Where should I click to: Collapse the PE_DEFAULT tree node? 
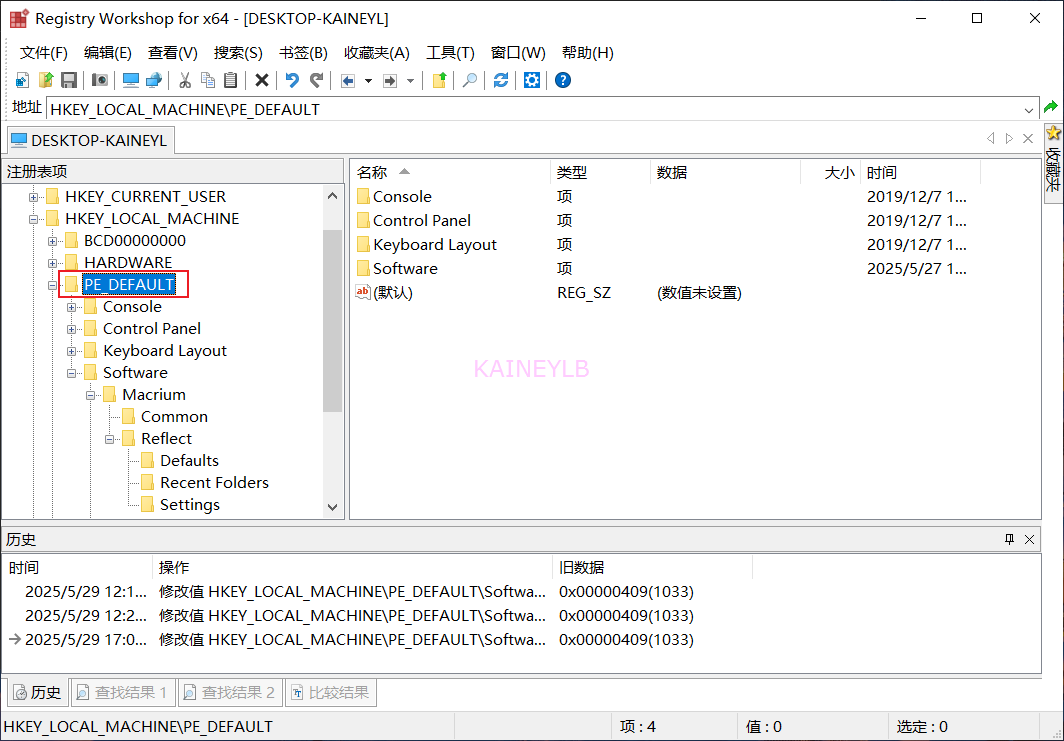(52, 285)
